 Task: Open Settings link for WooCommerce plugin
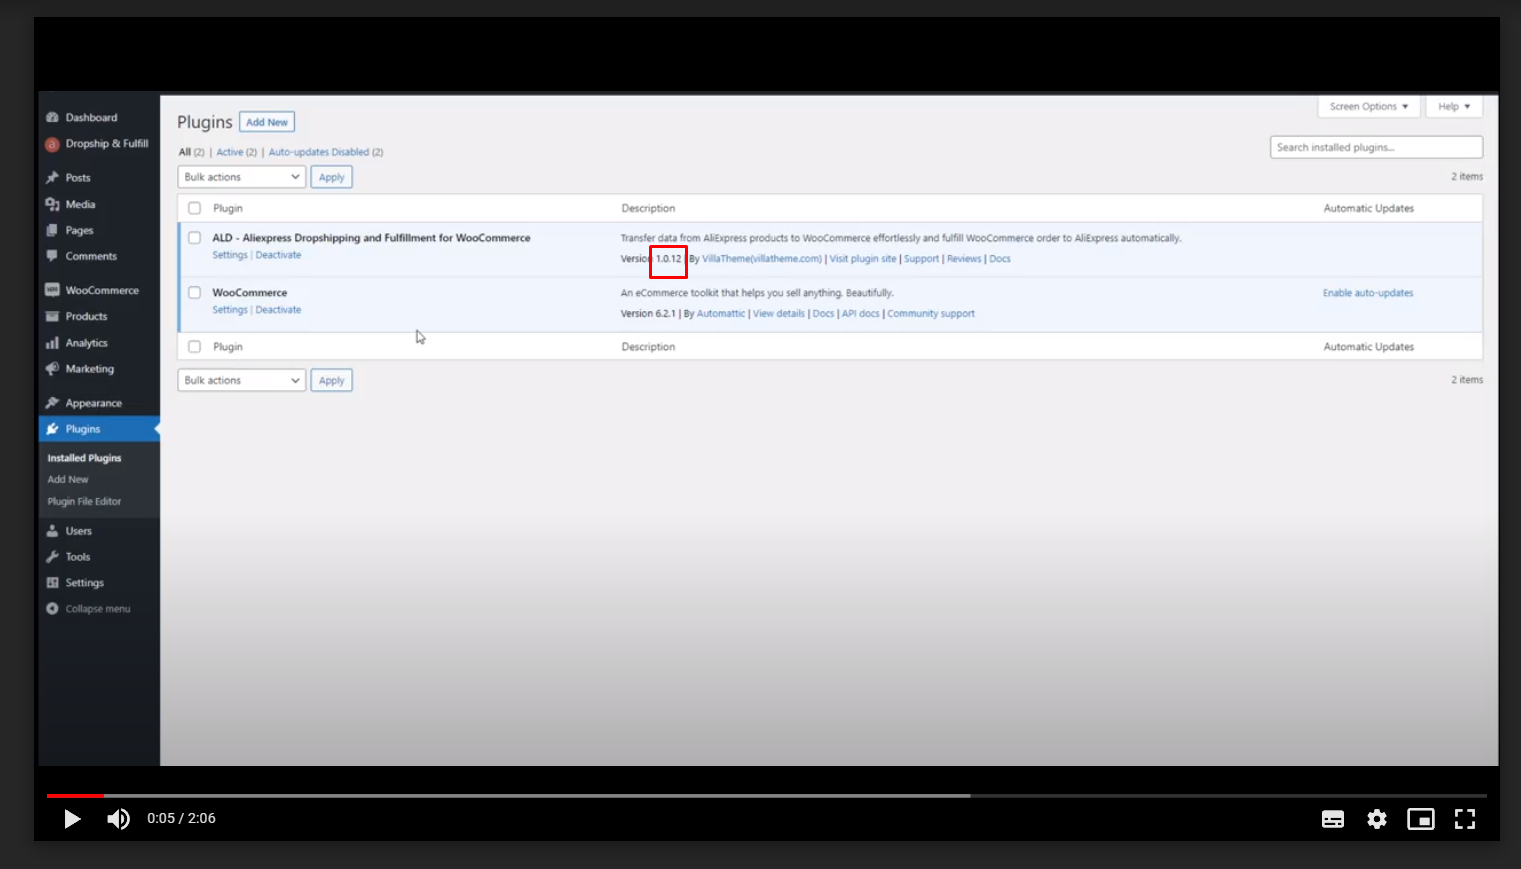pyautogui.click(x=230, y=310)
